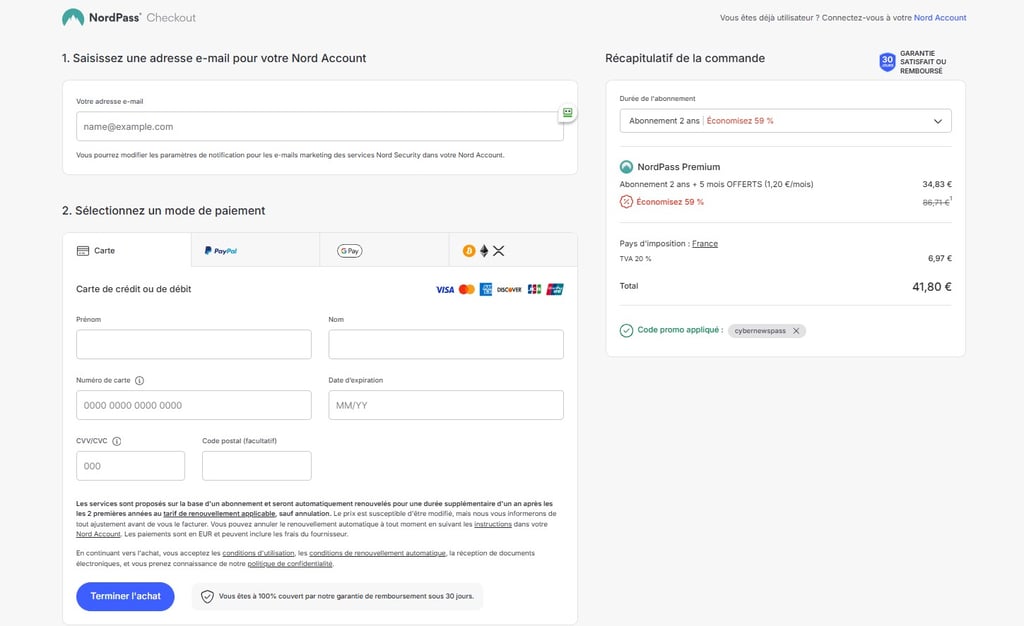Image resolution: width=1024 pixels, height=626 pixels.
Task: Click the Terminer l'achat button
Action: pyautogui.click(x=125, y=596)
